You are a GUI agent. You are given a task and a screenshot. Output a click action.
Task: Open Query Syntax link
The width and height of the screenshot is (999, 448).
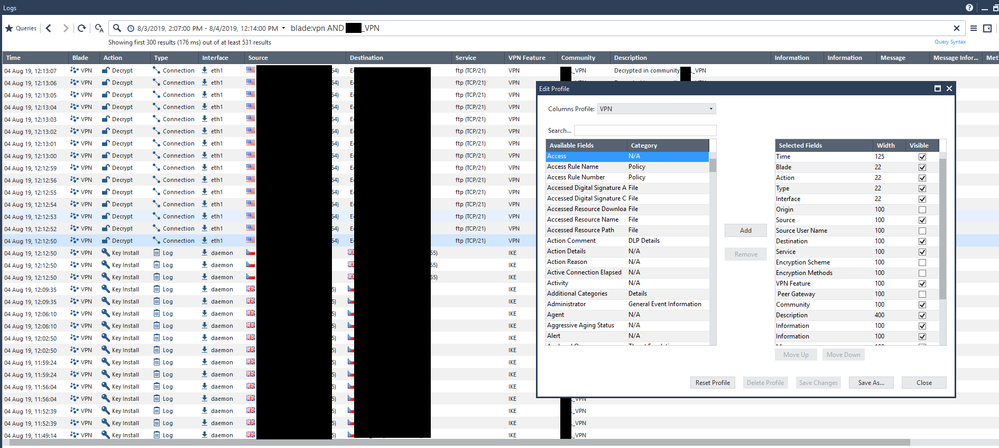pyautogui.click(x=950, y=42)
